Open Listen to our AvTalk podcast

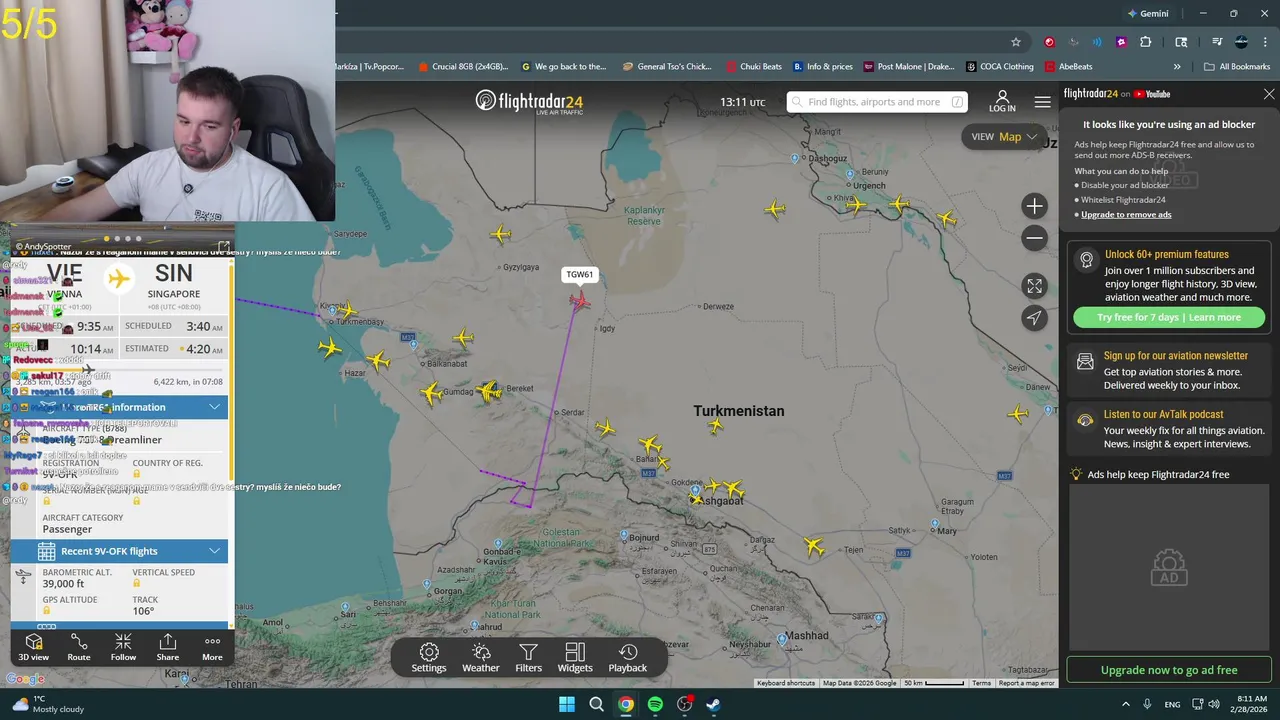tap(1169, 429)
